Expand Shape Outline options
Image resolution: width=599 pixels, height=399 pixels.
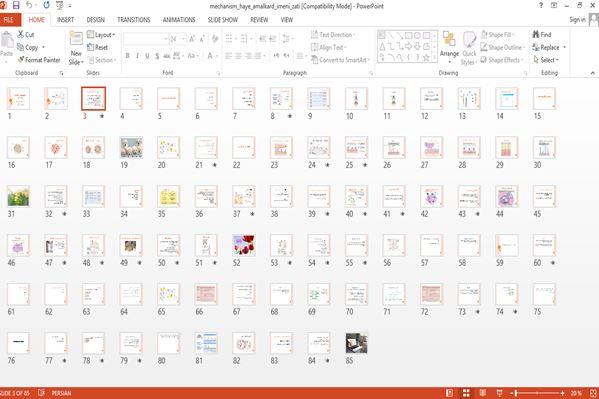pyautogui.click(x=503, y=47)
